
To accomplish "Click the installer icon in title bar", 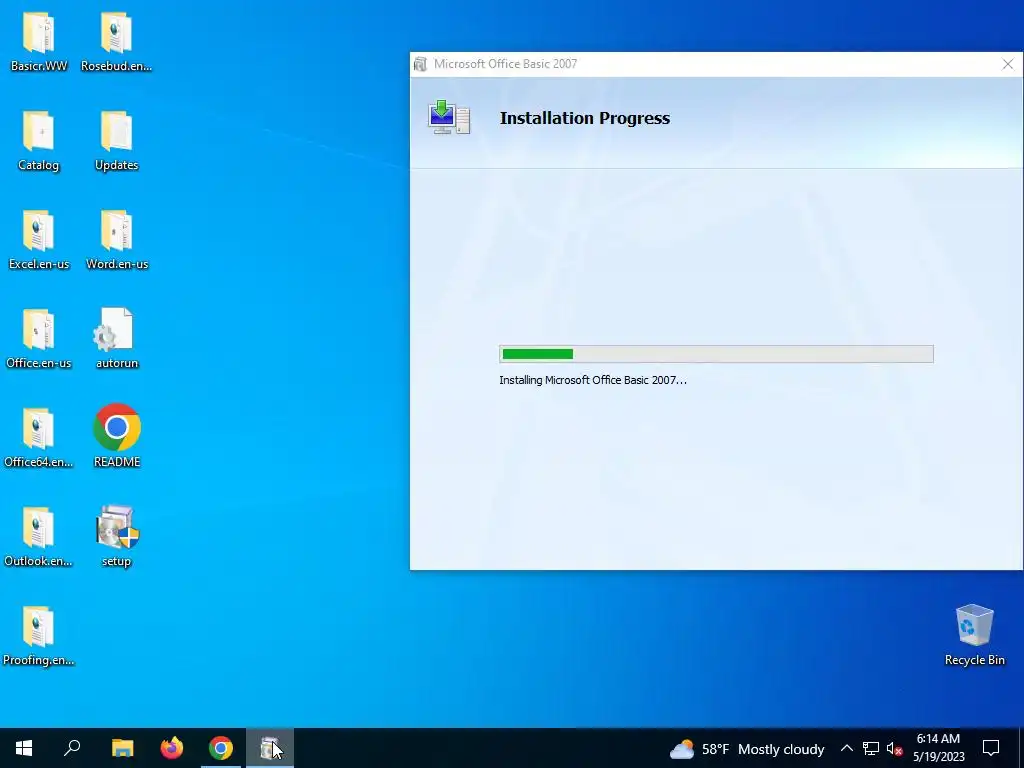I will coord(421,64).
